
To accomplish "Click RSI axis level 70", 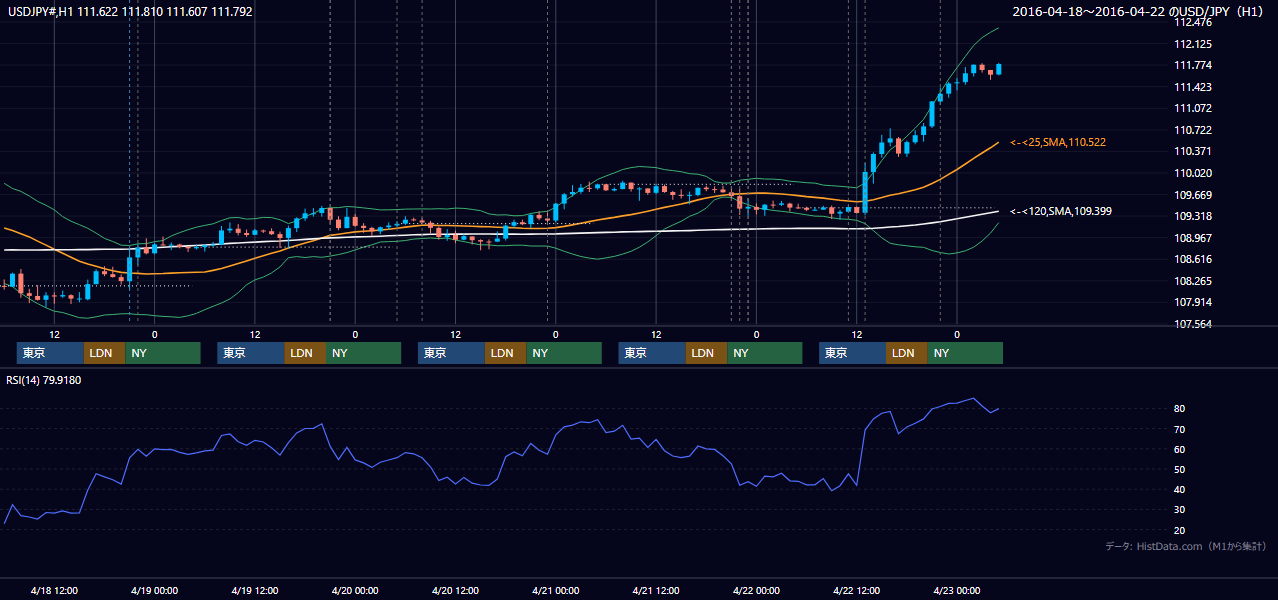I will 1179,429.
